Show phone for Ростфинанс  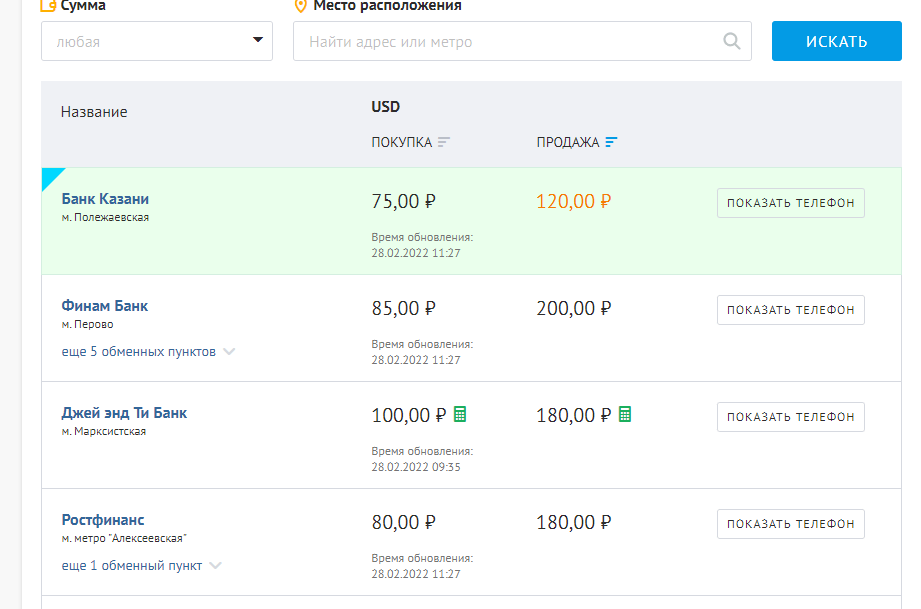(791, 523)
